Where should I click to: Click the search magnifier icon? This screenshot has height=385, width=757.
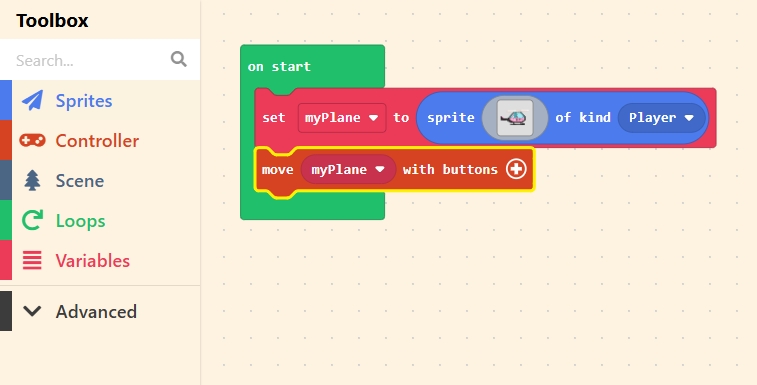tap(179, 59)
